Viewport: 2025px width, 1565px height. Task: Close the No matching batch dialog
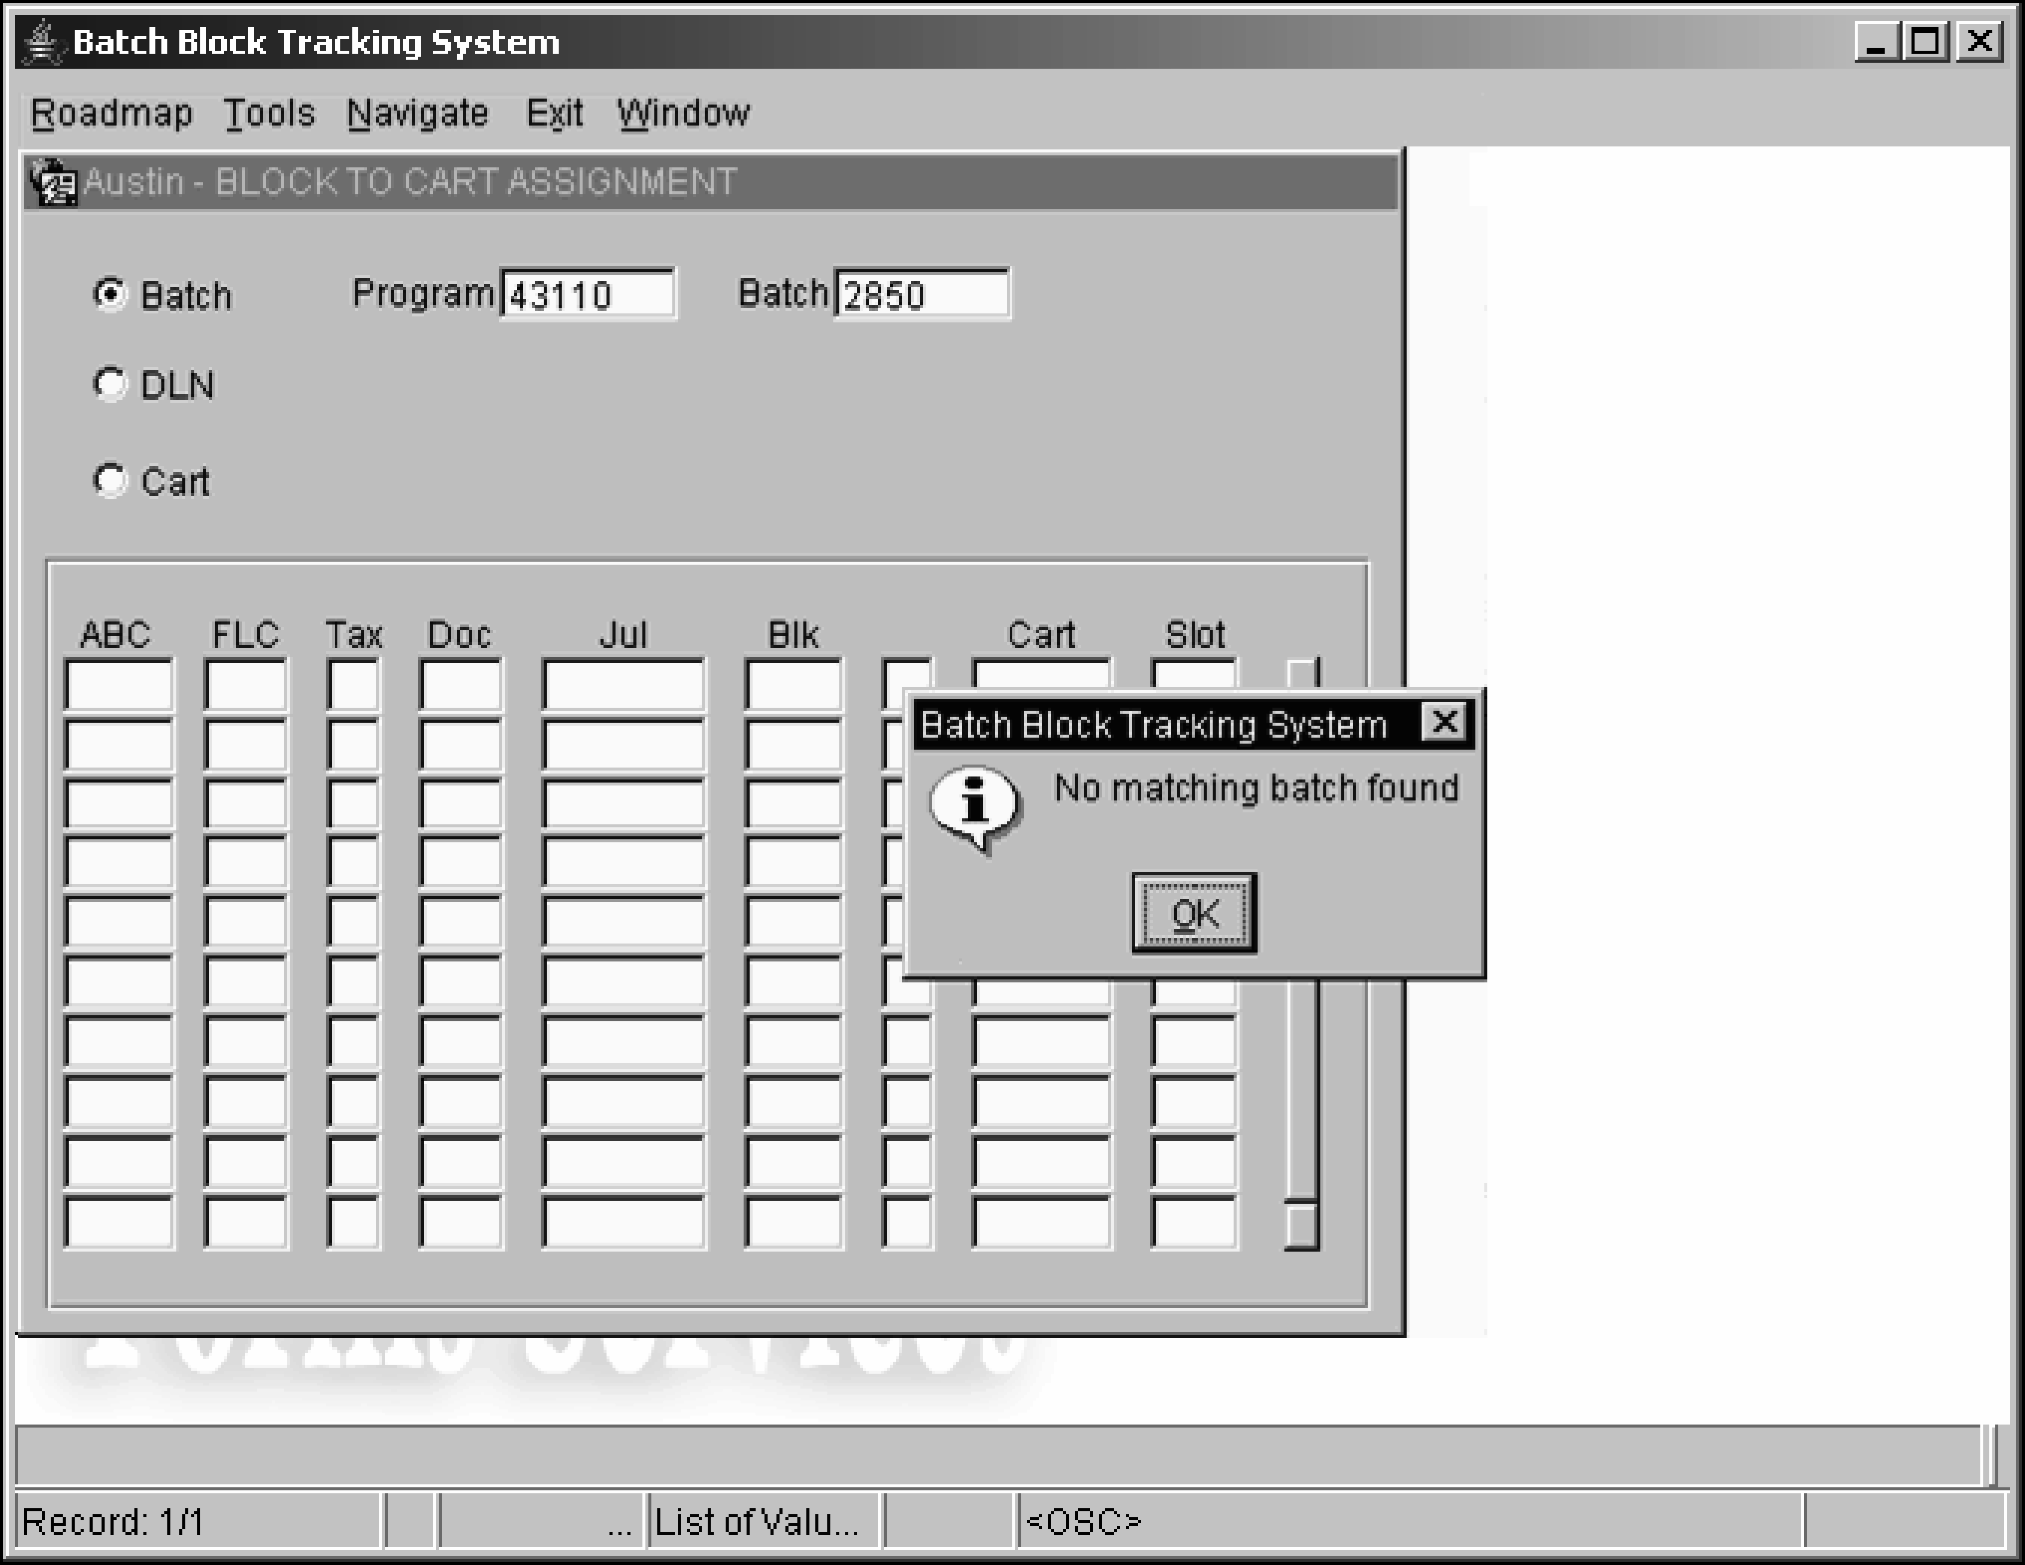1443,722
